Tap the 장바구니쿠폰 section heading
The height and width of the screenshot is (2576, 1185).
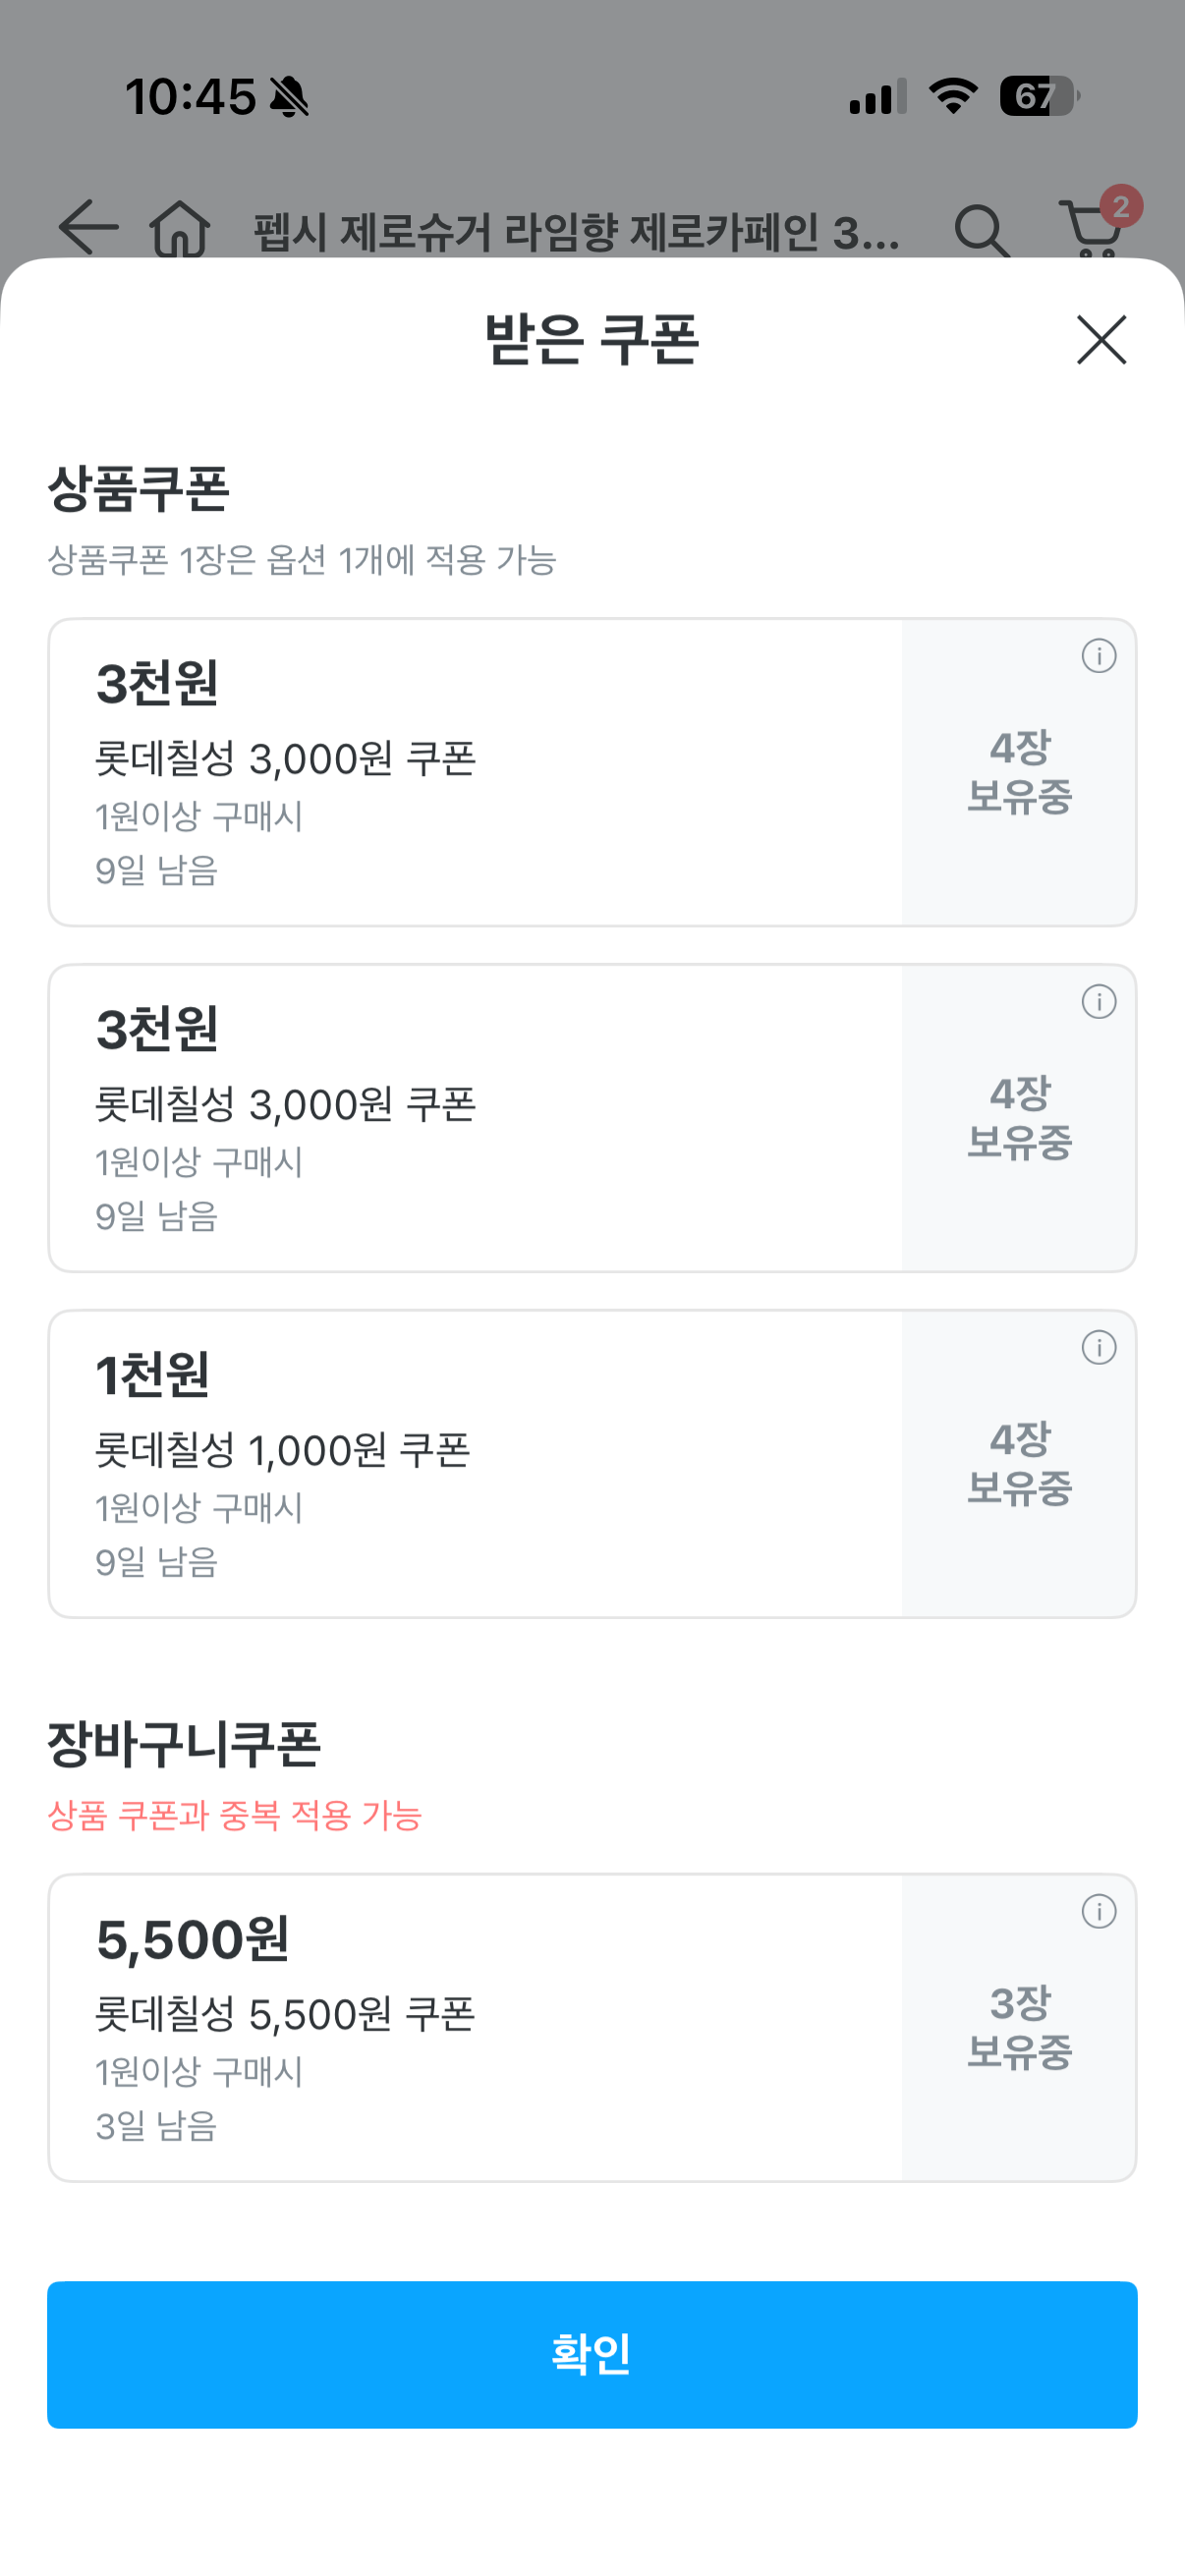184,1744
